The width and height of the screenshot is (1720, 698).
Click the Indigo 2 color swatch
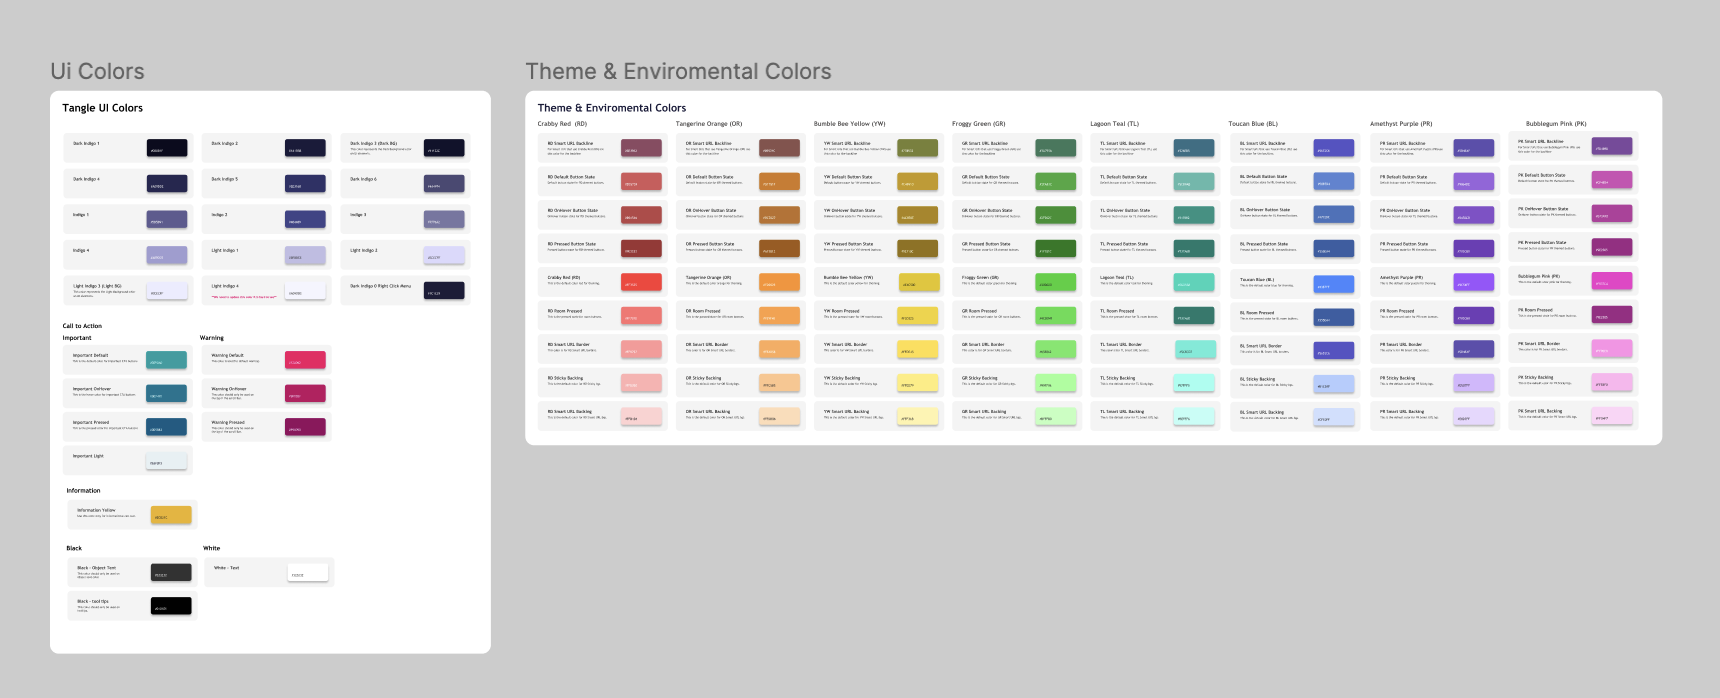(x=305, y=219)
